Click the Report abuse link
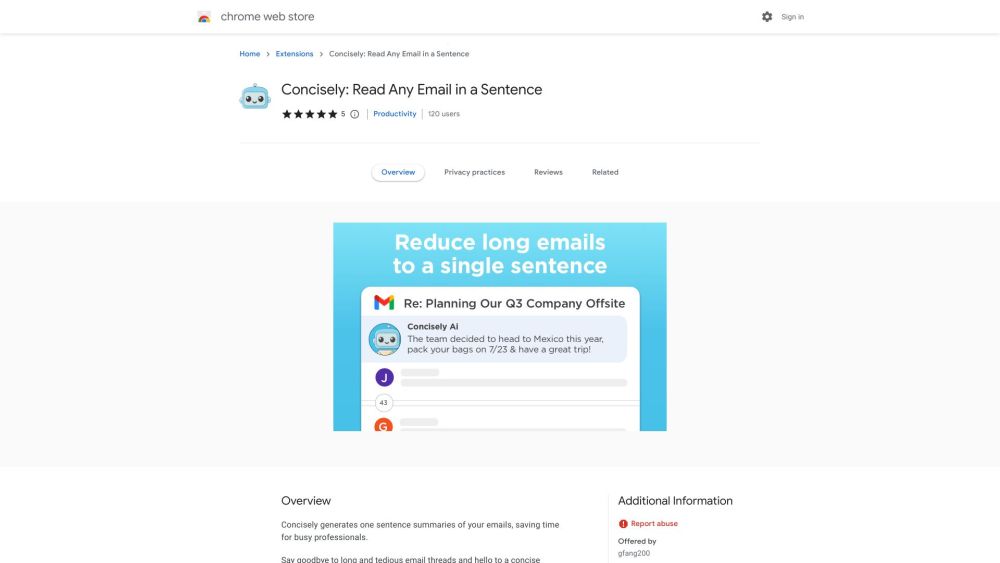Viewport: 1000px width, 563px height. [x=654, y=523]
